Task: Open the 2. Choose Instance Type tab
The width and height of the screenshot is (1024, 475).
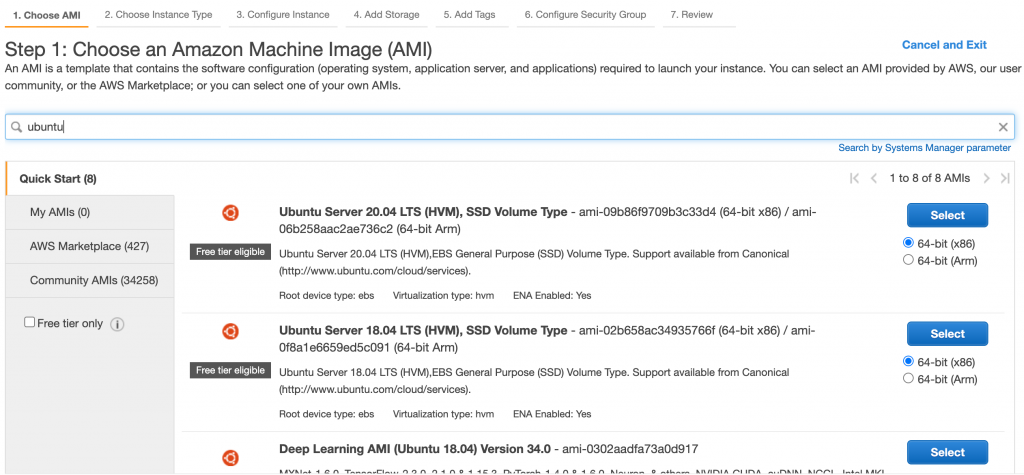Action: pyautogui.click(x=159, y=14)
